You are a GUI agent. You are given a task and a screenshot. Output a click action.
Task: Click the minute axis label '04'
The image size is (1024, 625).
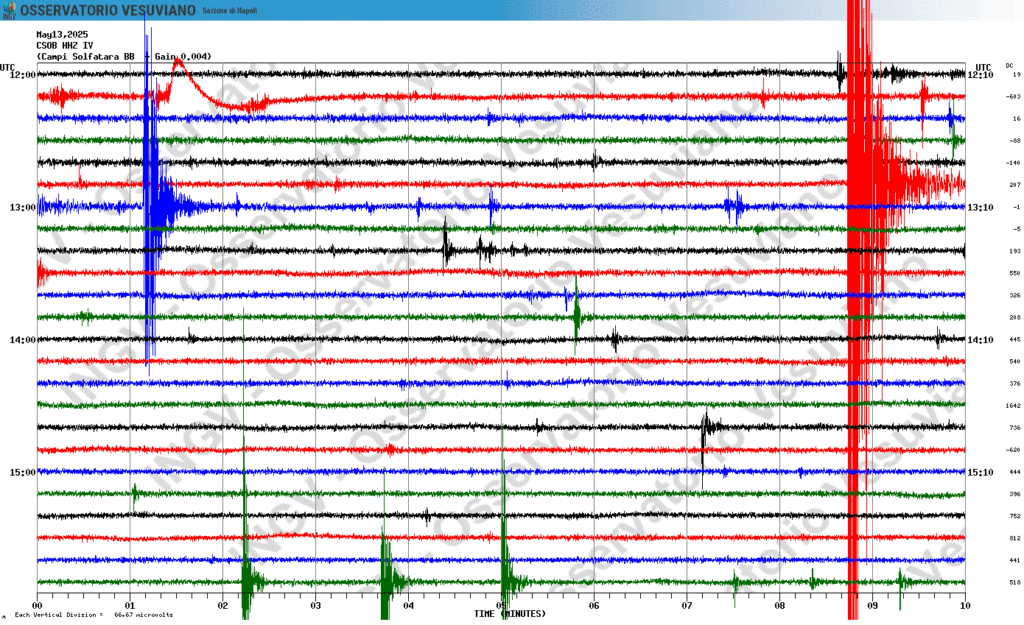click(x=408, y=606)
